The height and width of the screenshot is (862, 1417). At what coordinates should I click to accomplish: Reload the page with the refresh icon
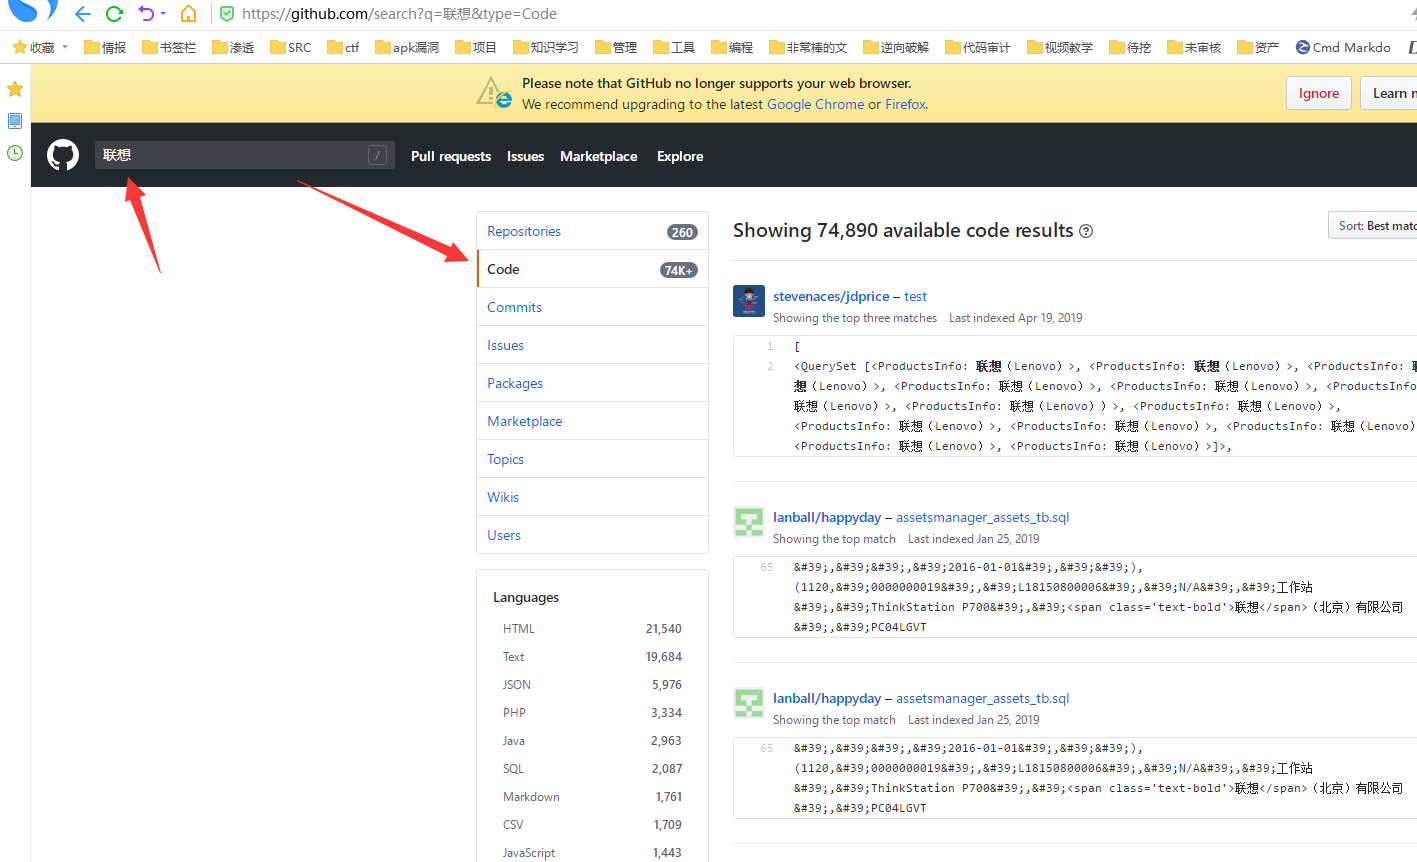pos(114,14)
